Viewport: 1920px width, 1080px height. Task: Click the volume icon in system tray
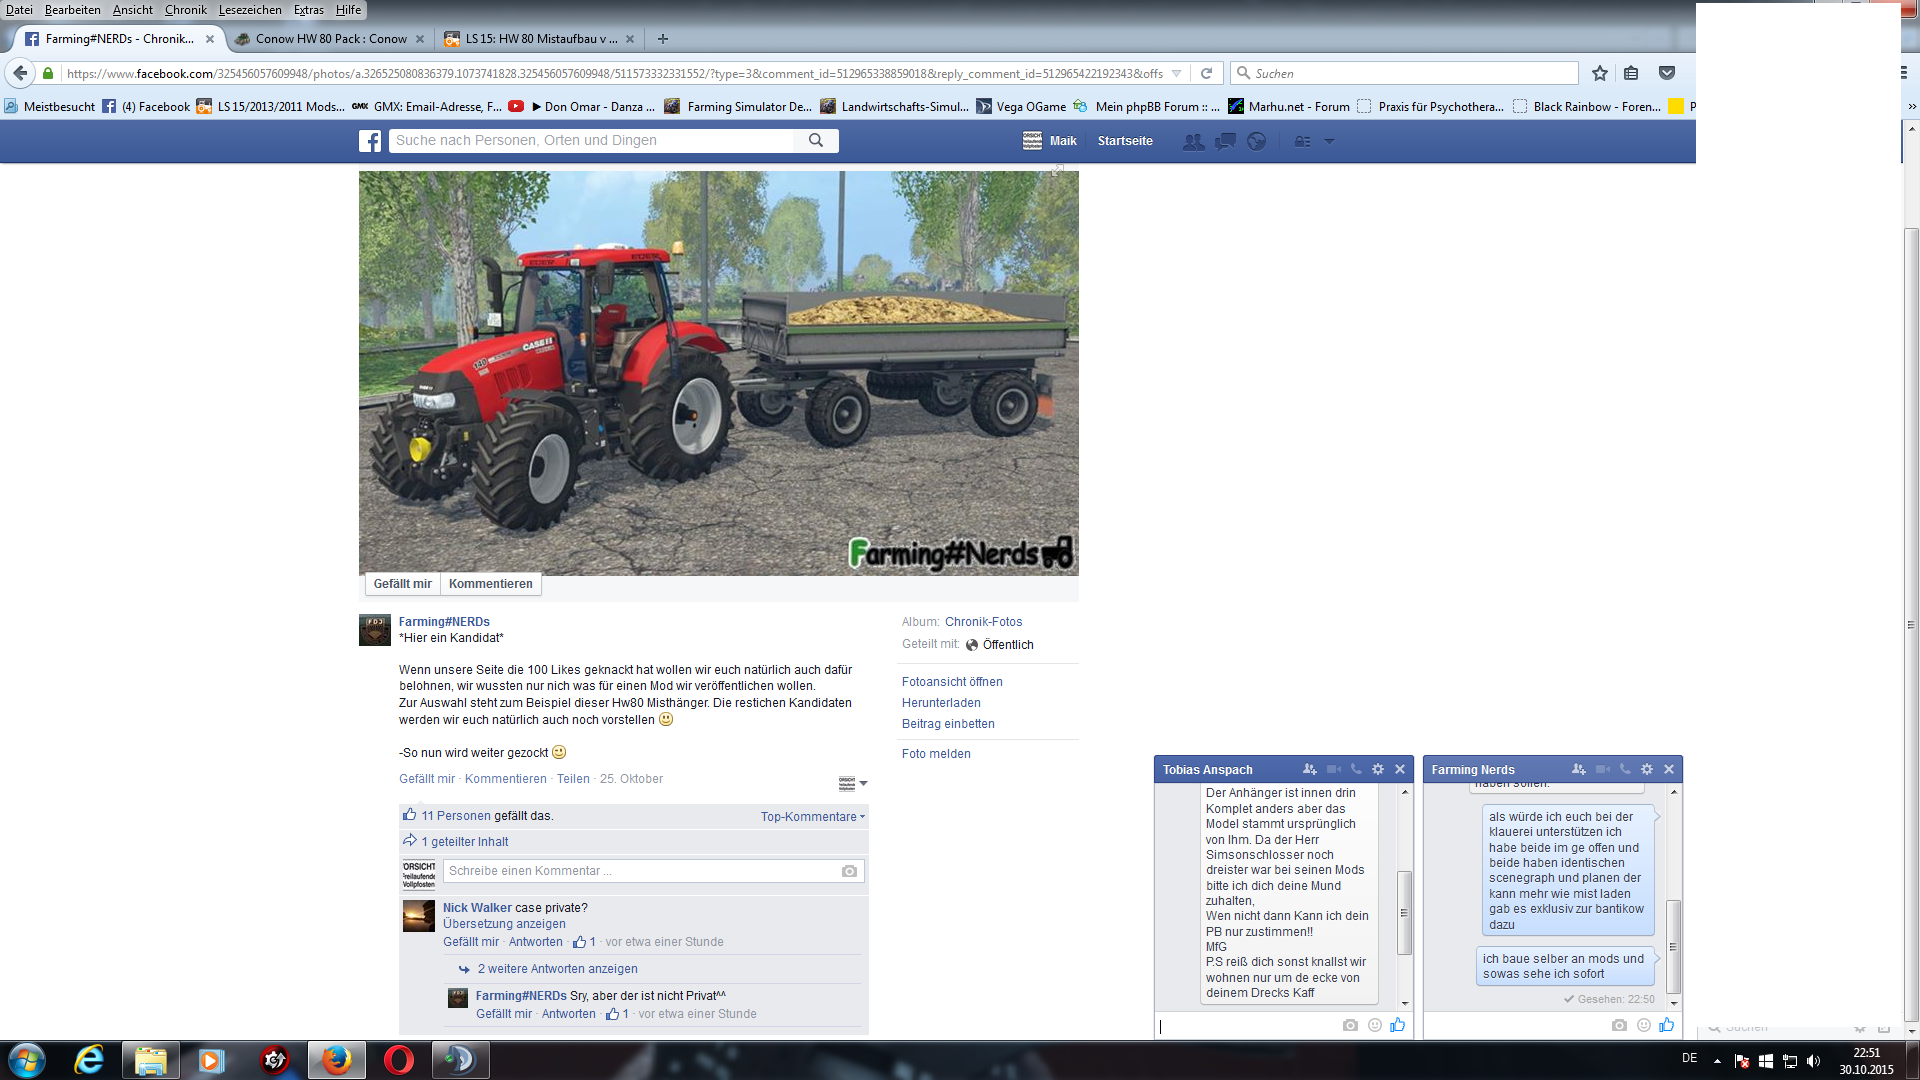1814,1061
